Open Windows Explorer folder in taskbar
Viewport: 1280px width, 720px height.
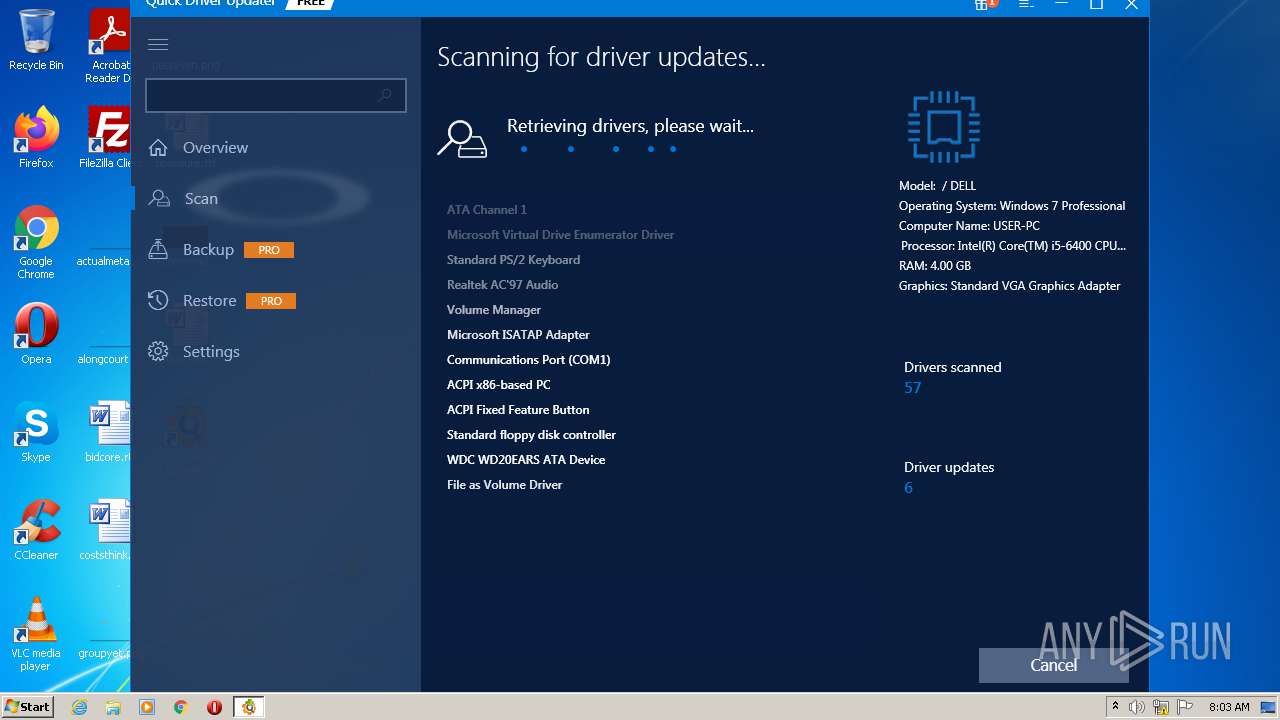pyautogui.click(x=113, y=707)
